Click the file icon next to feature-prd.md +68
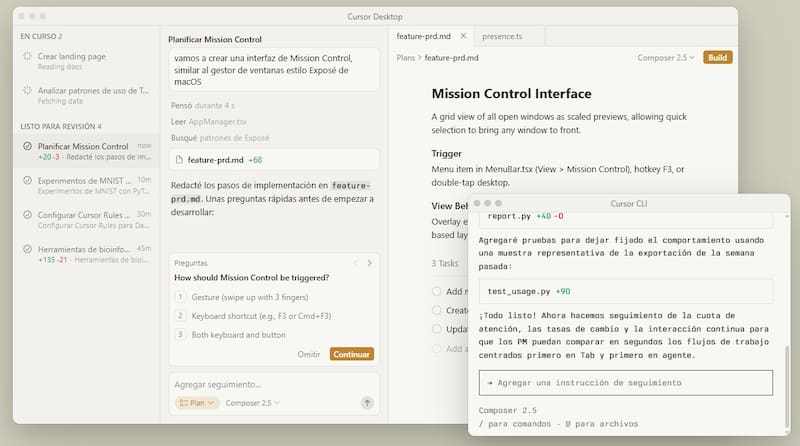Image resolution: width=800 pixels, height=446 pixels. [179, 160]
